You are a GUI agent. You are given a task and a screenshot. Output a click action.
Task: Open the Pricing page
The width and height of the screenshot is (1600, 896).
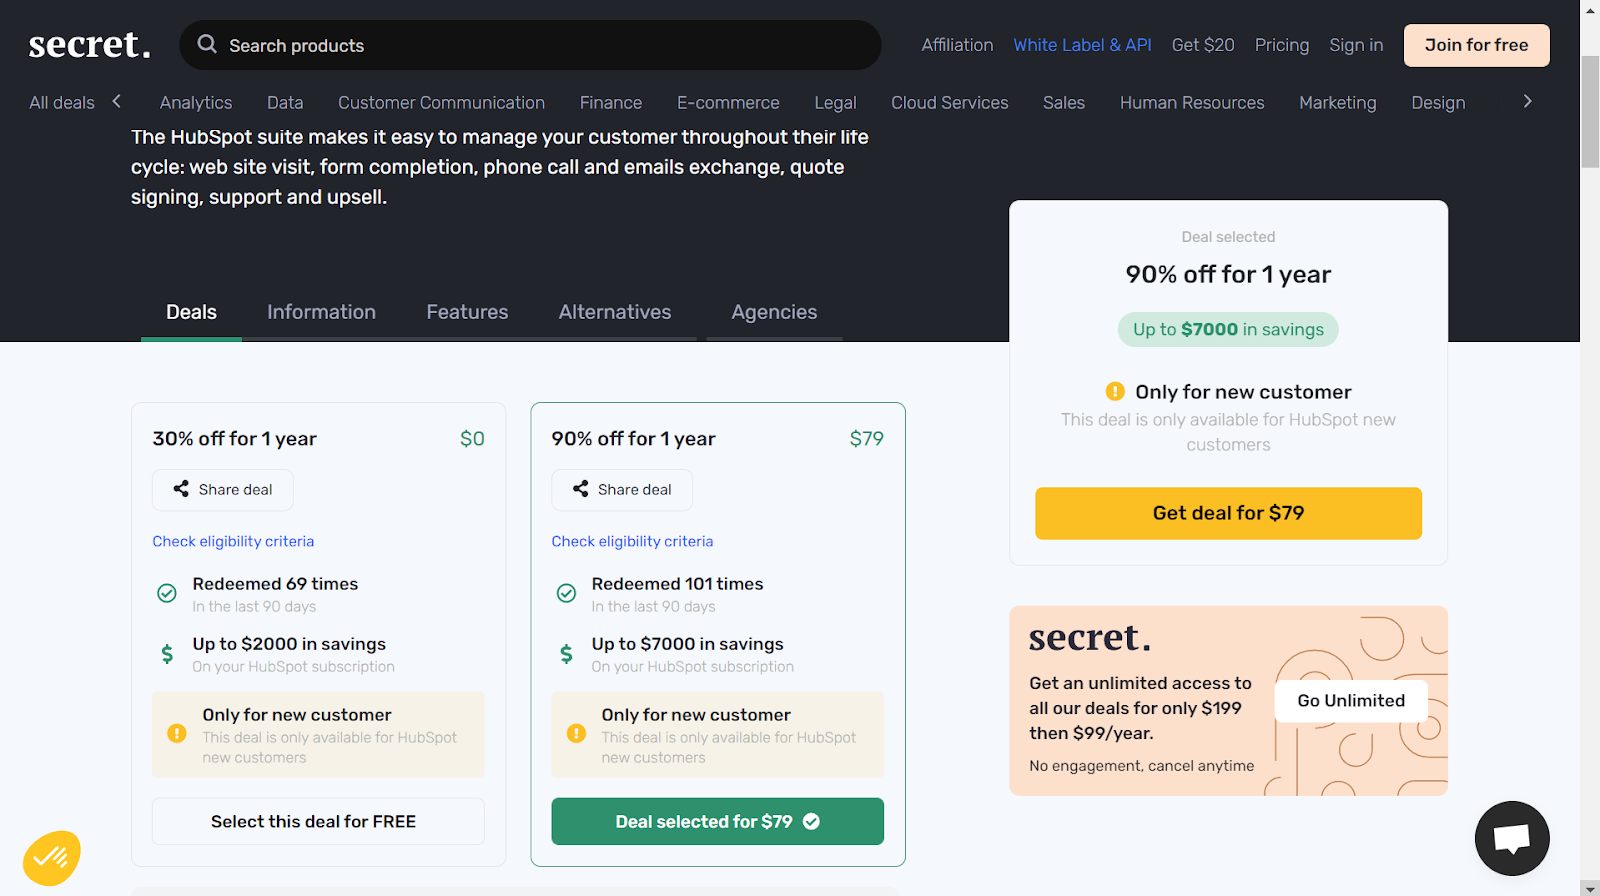(1282, 45)
